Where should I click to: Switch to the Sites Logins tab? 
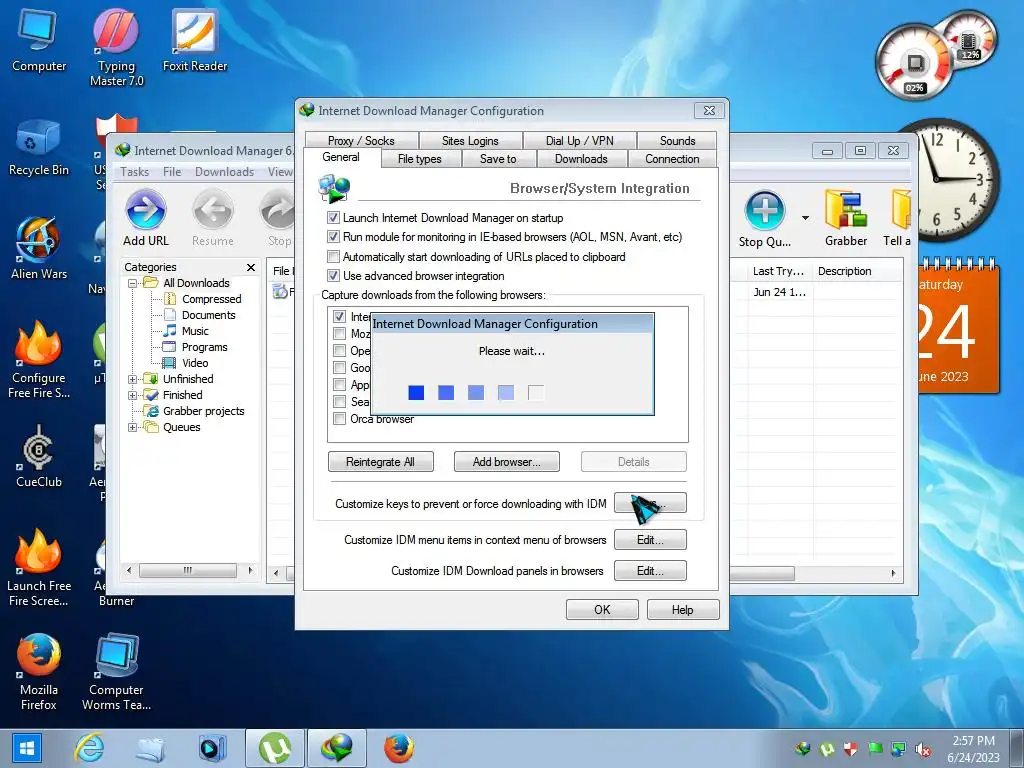pos(470,140)
